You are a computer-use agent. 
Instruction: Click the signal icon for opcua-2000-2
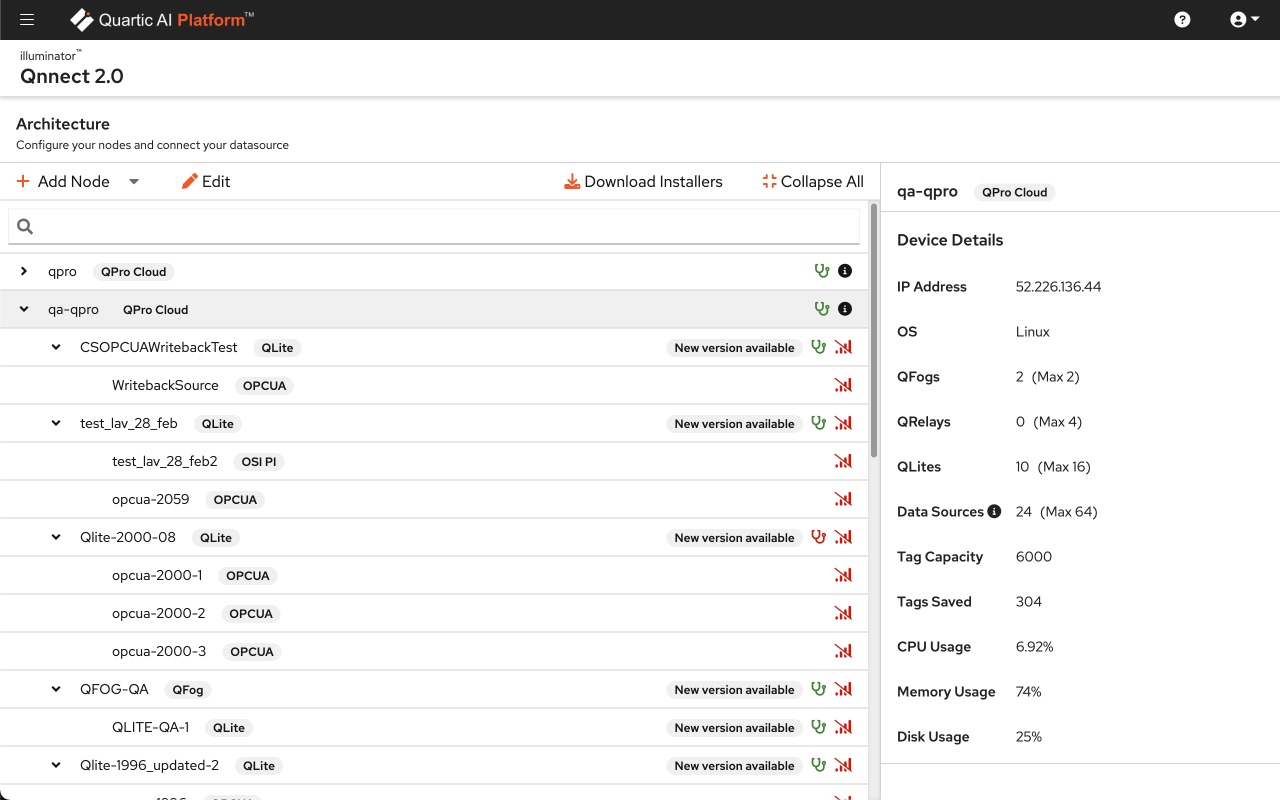(x=843, y=613)
